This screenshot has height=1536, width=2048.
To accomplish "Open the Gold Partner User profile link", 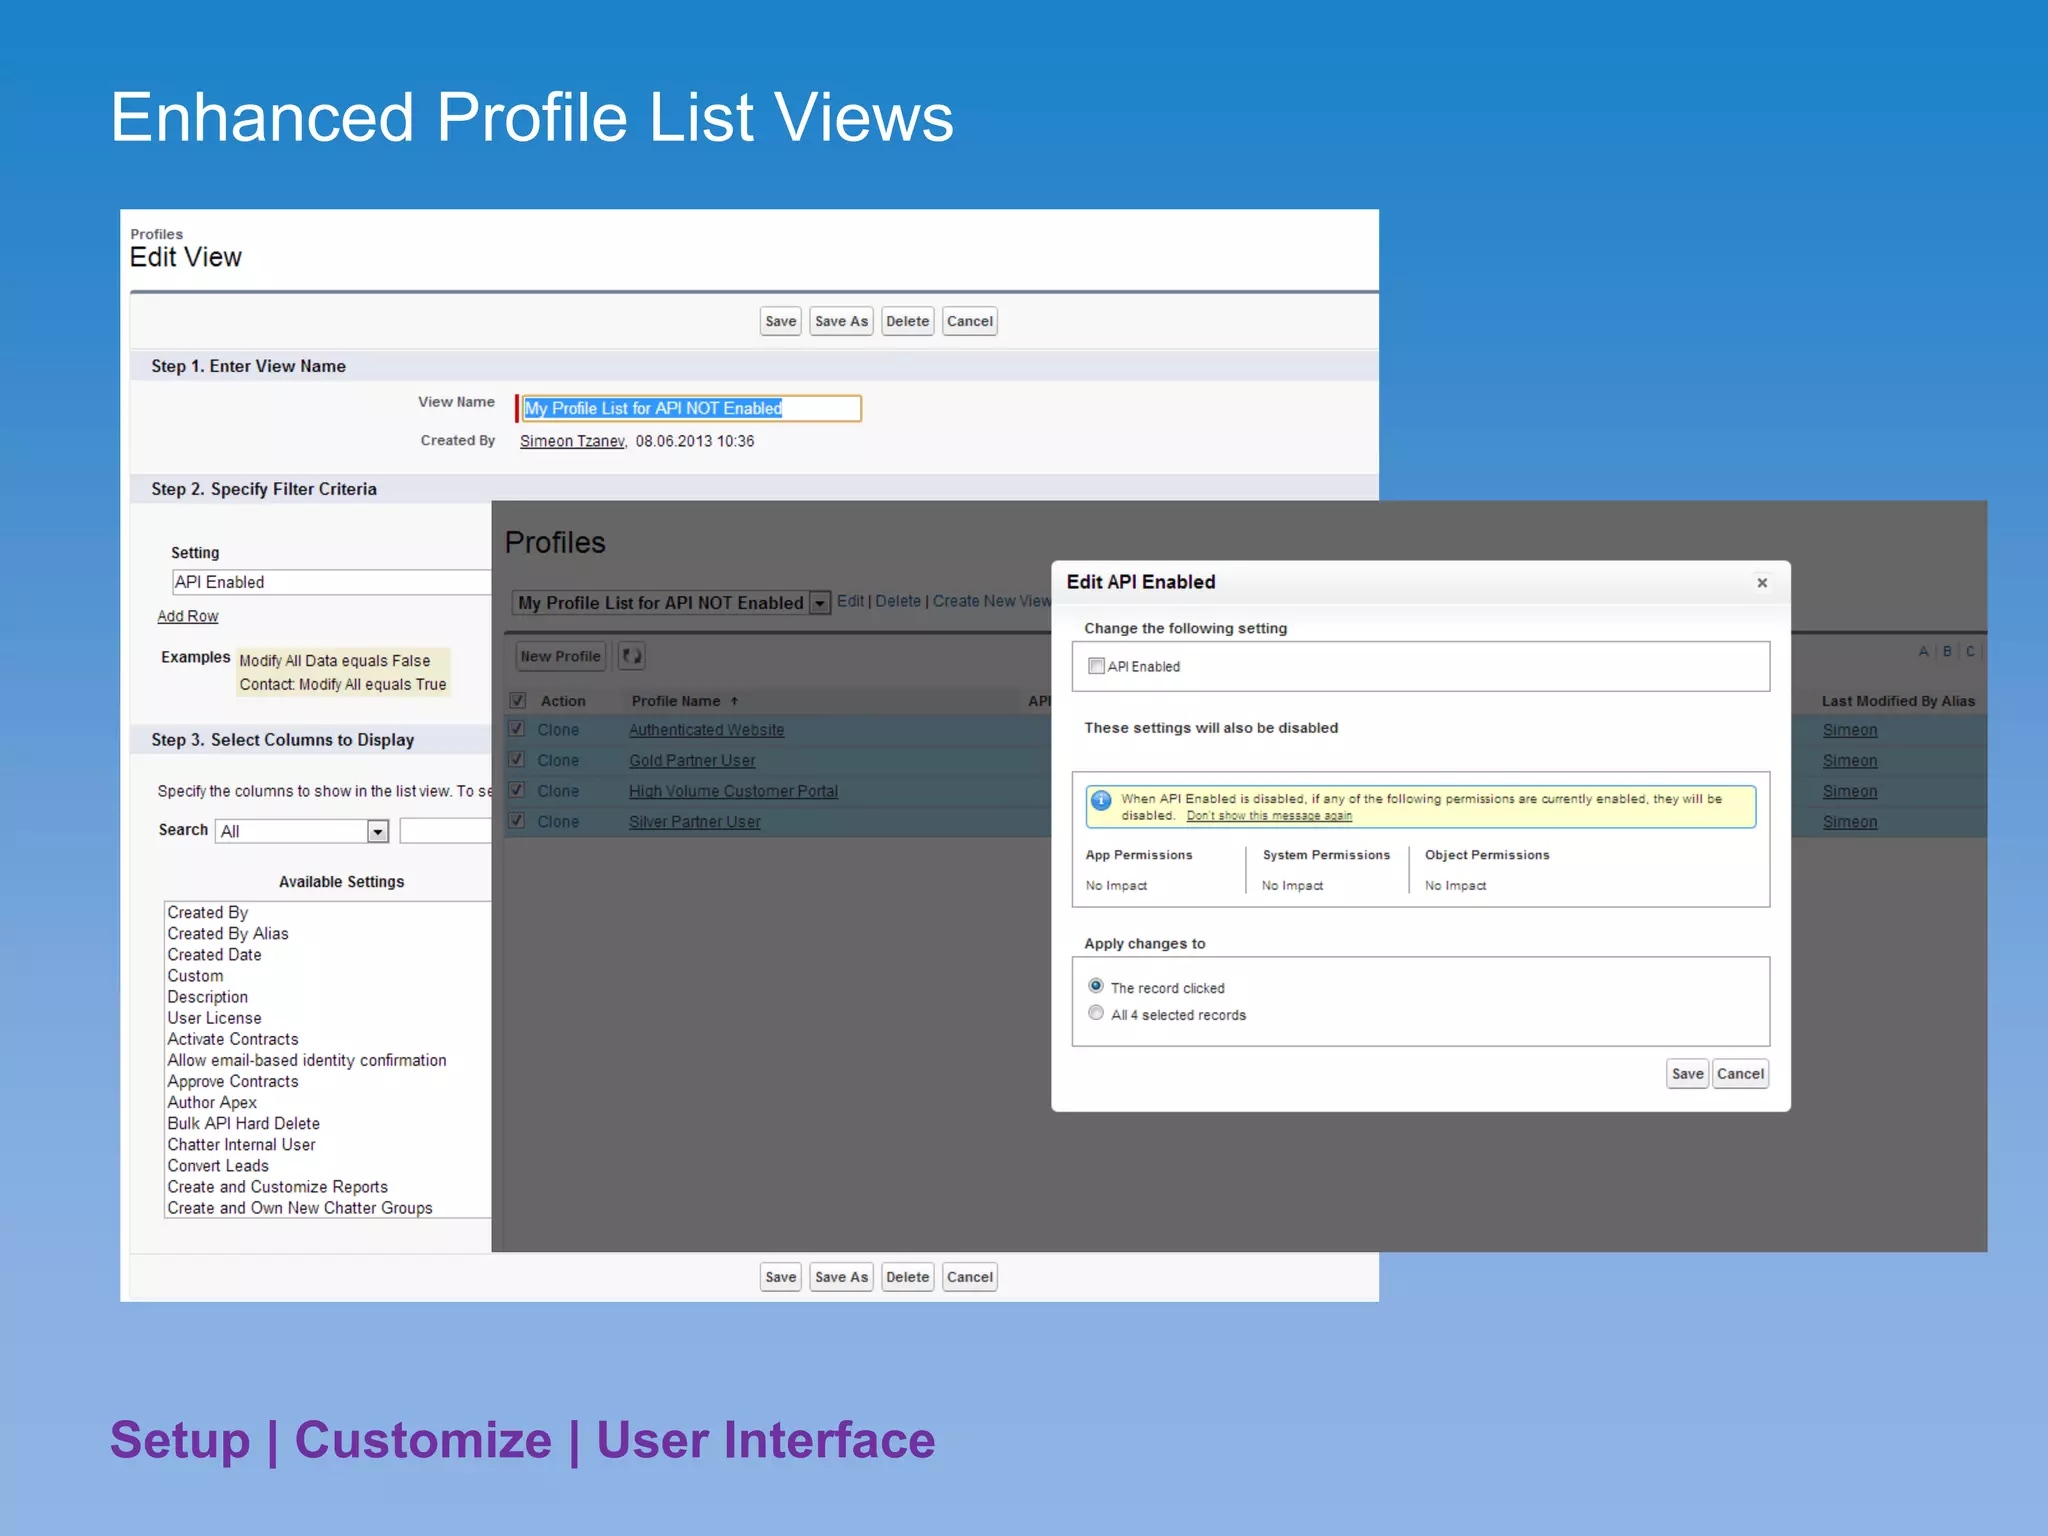I will pyautogui.click(x=692, y=761).
